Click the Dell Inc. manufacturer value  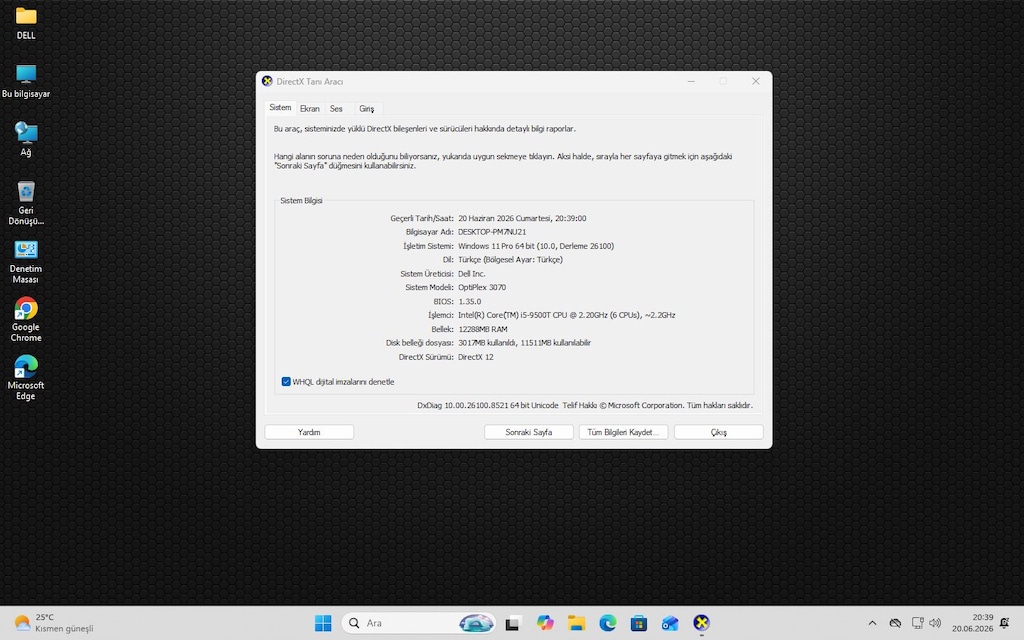pyautogui.click(x=472, y=274)
